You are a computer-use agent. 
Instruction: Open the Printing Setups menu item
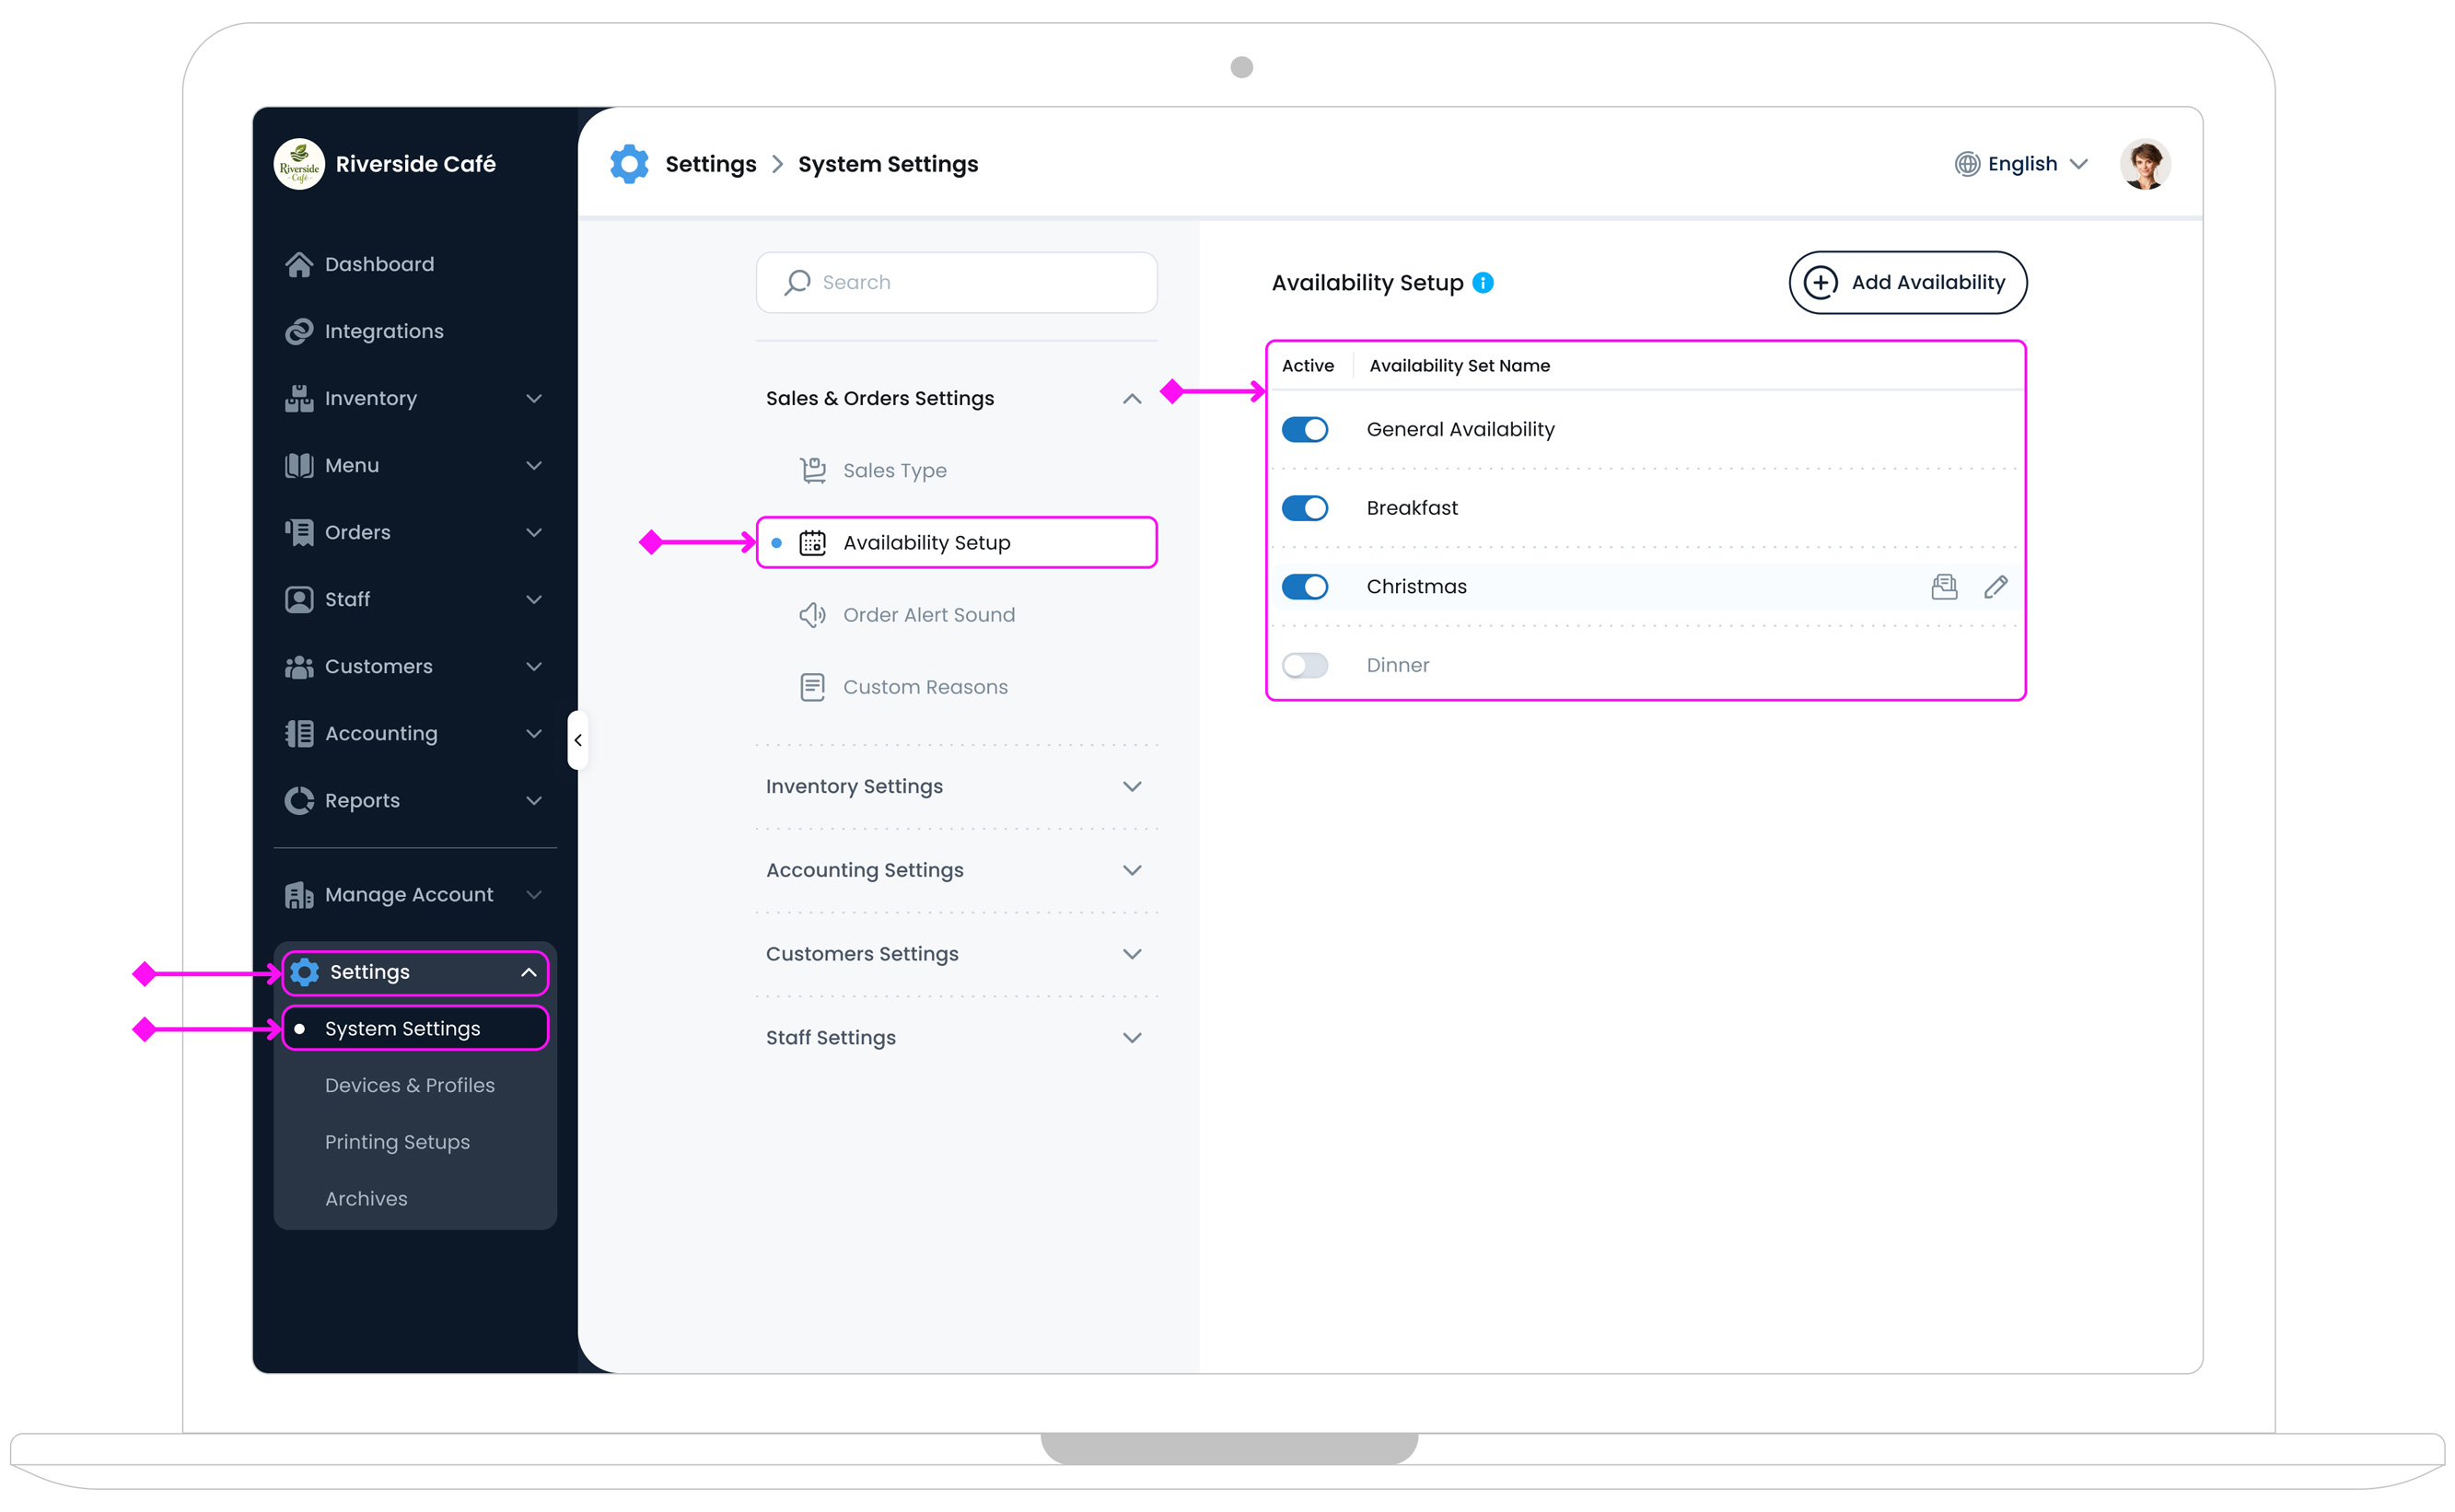pyautogui.click(x=397, y=1141)
